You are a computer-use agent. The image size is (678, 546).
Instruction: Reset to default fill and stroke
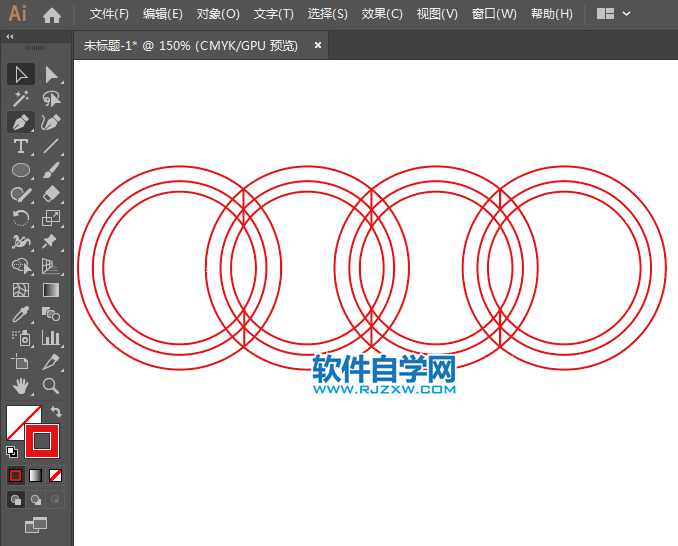point(12,452)
